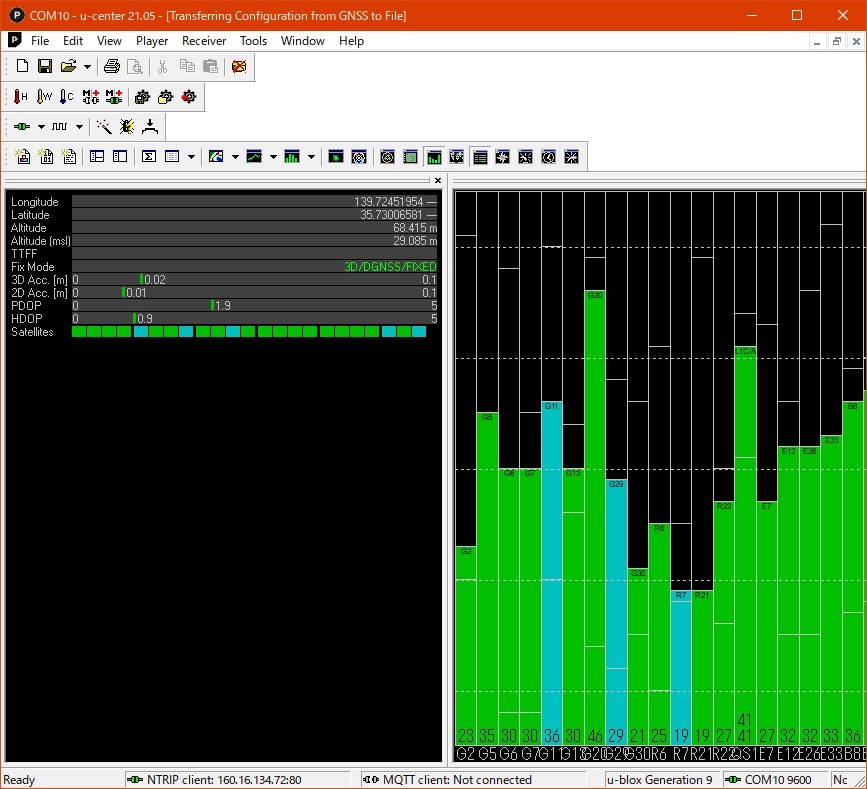Image resolution: width=867 pixels, height=789 pixels.
Task: Toggle the clock docking window button
Action: point(549,157)
